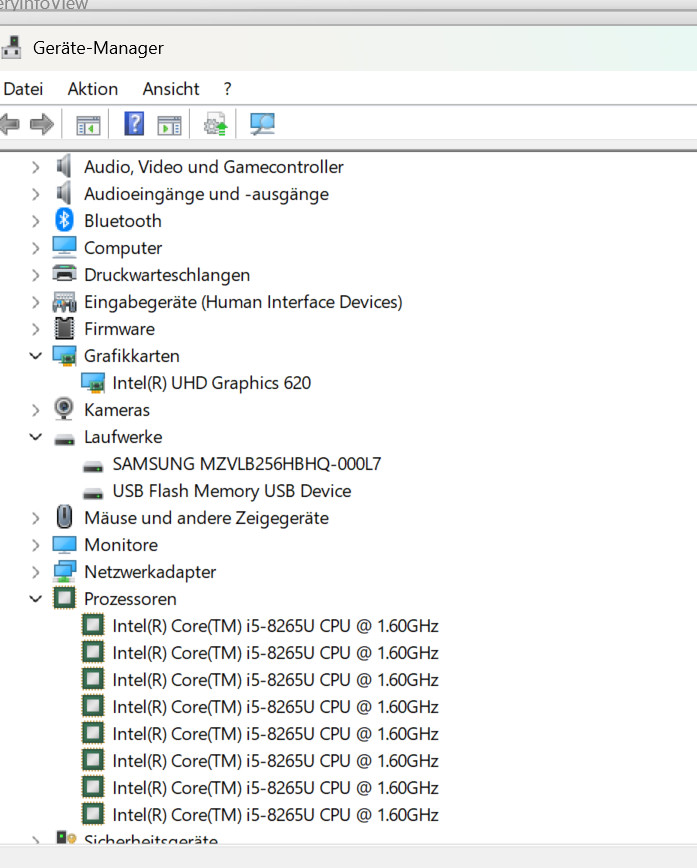Image resolution: width=697 pixels, height=868 pixels.
Task: Show or hide the console tree pane icon
Action: pyautogui.click(x=88, y=125)
